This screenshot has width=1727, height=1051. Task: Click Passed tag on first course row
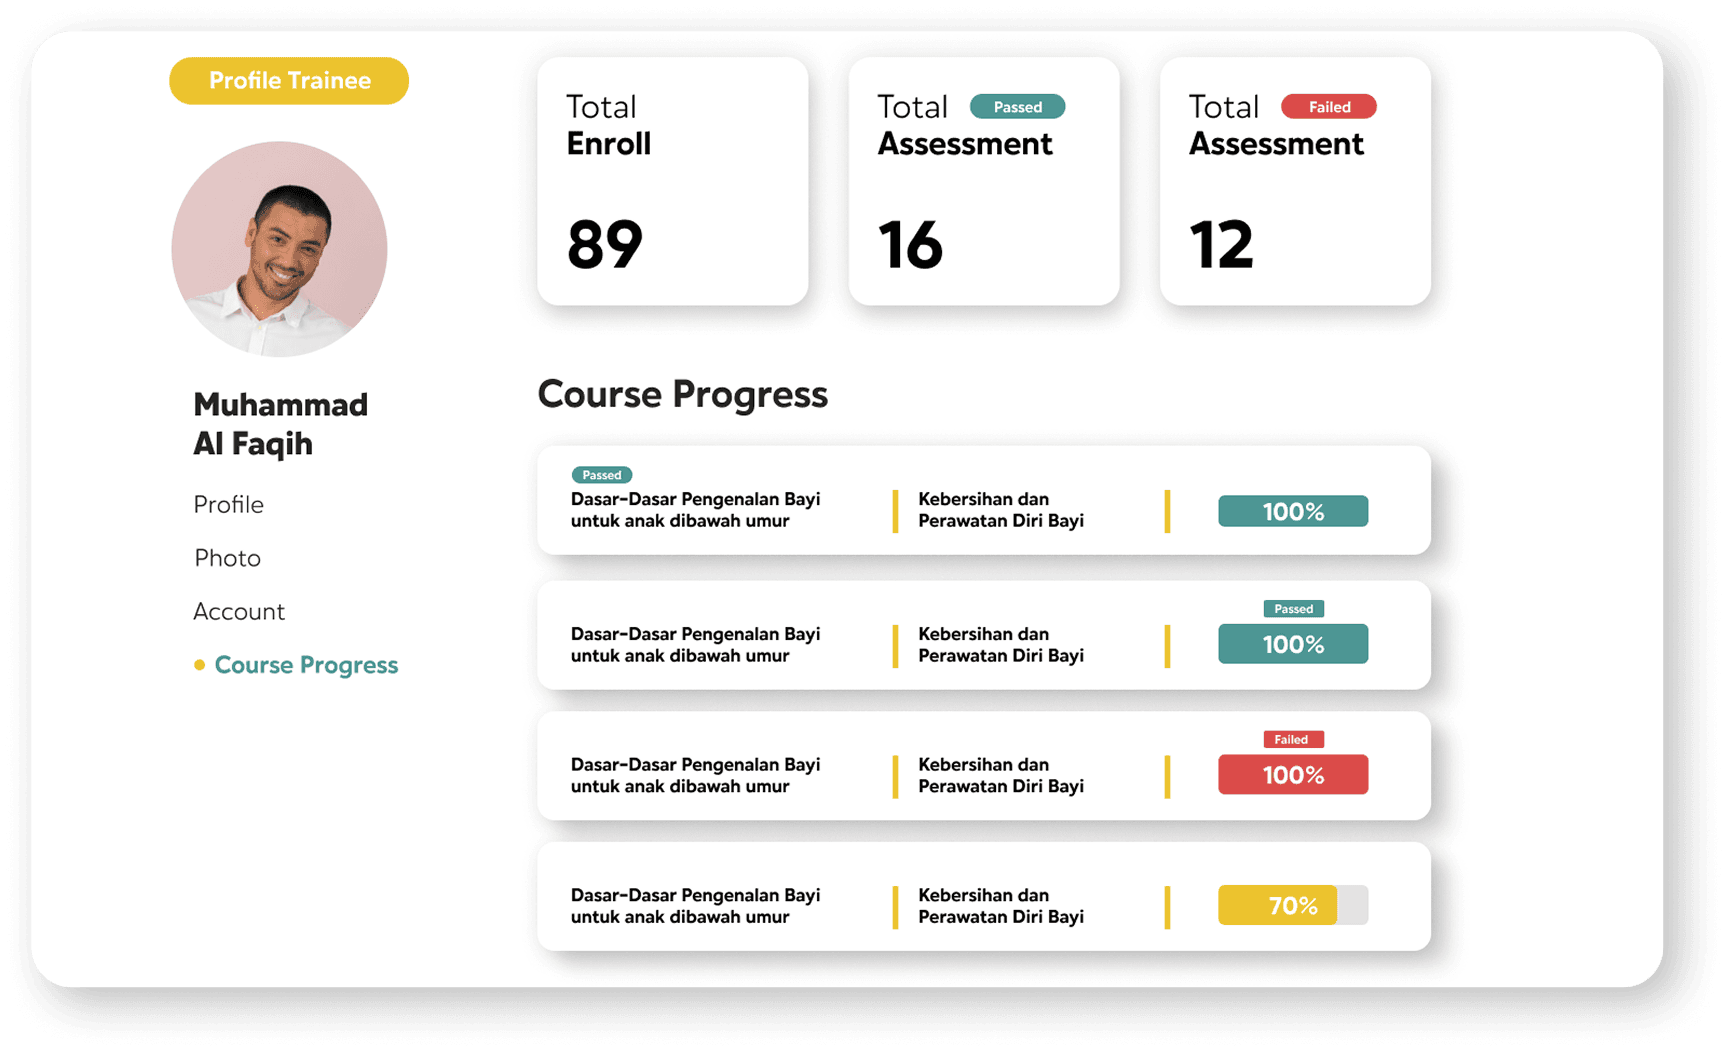click(601, 475)
